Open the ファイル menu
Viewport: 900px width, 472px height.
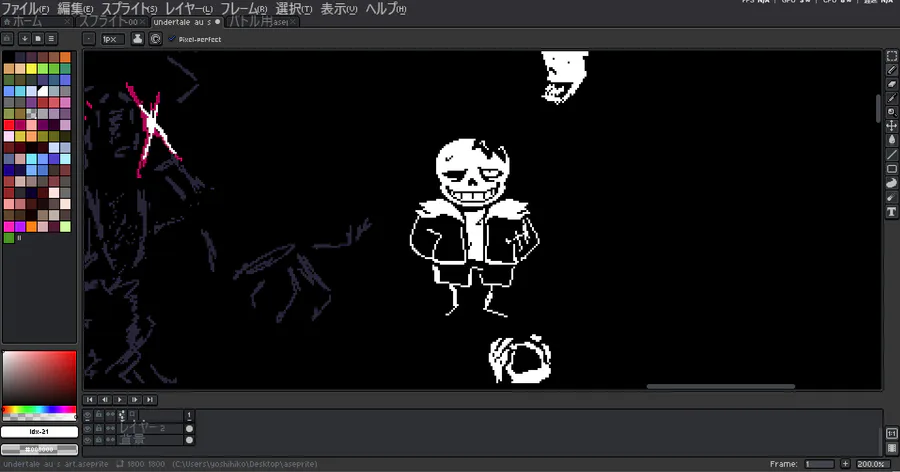tap(26, 9)
